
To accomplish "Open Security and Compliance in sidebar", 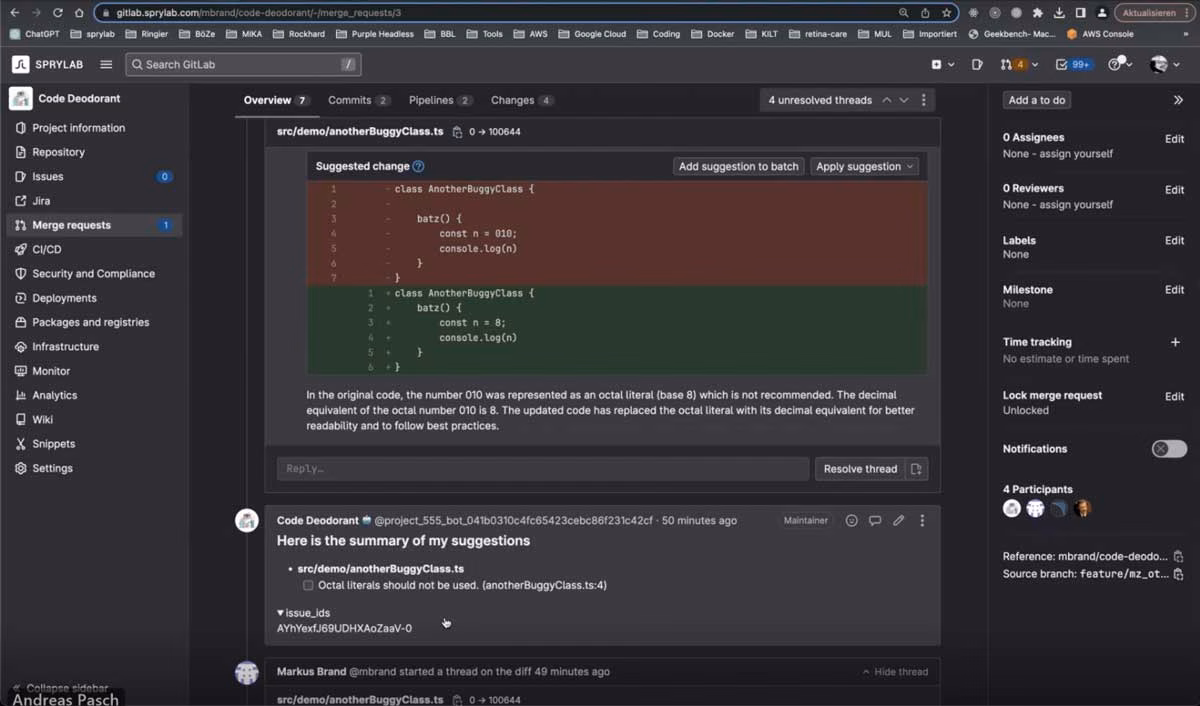I will point(93,273).
